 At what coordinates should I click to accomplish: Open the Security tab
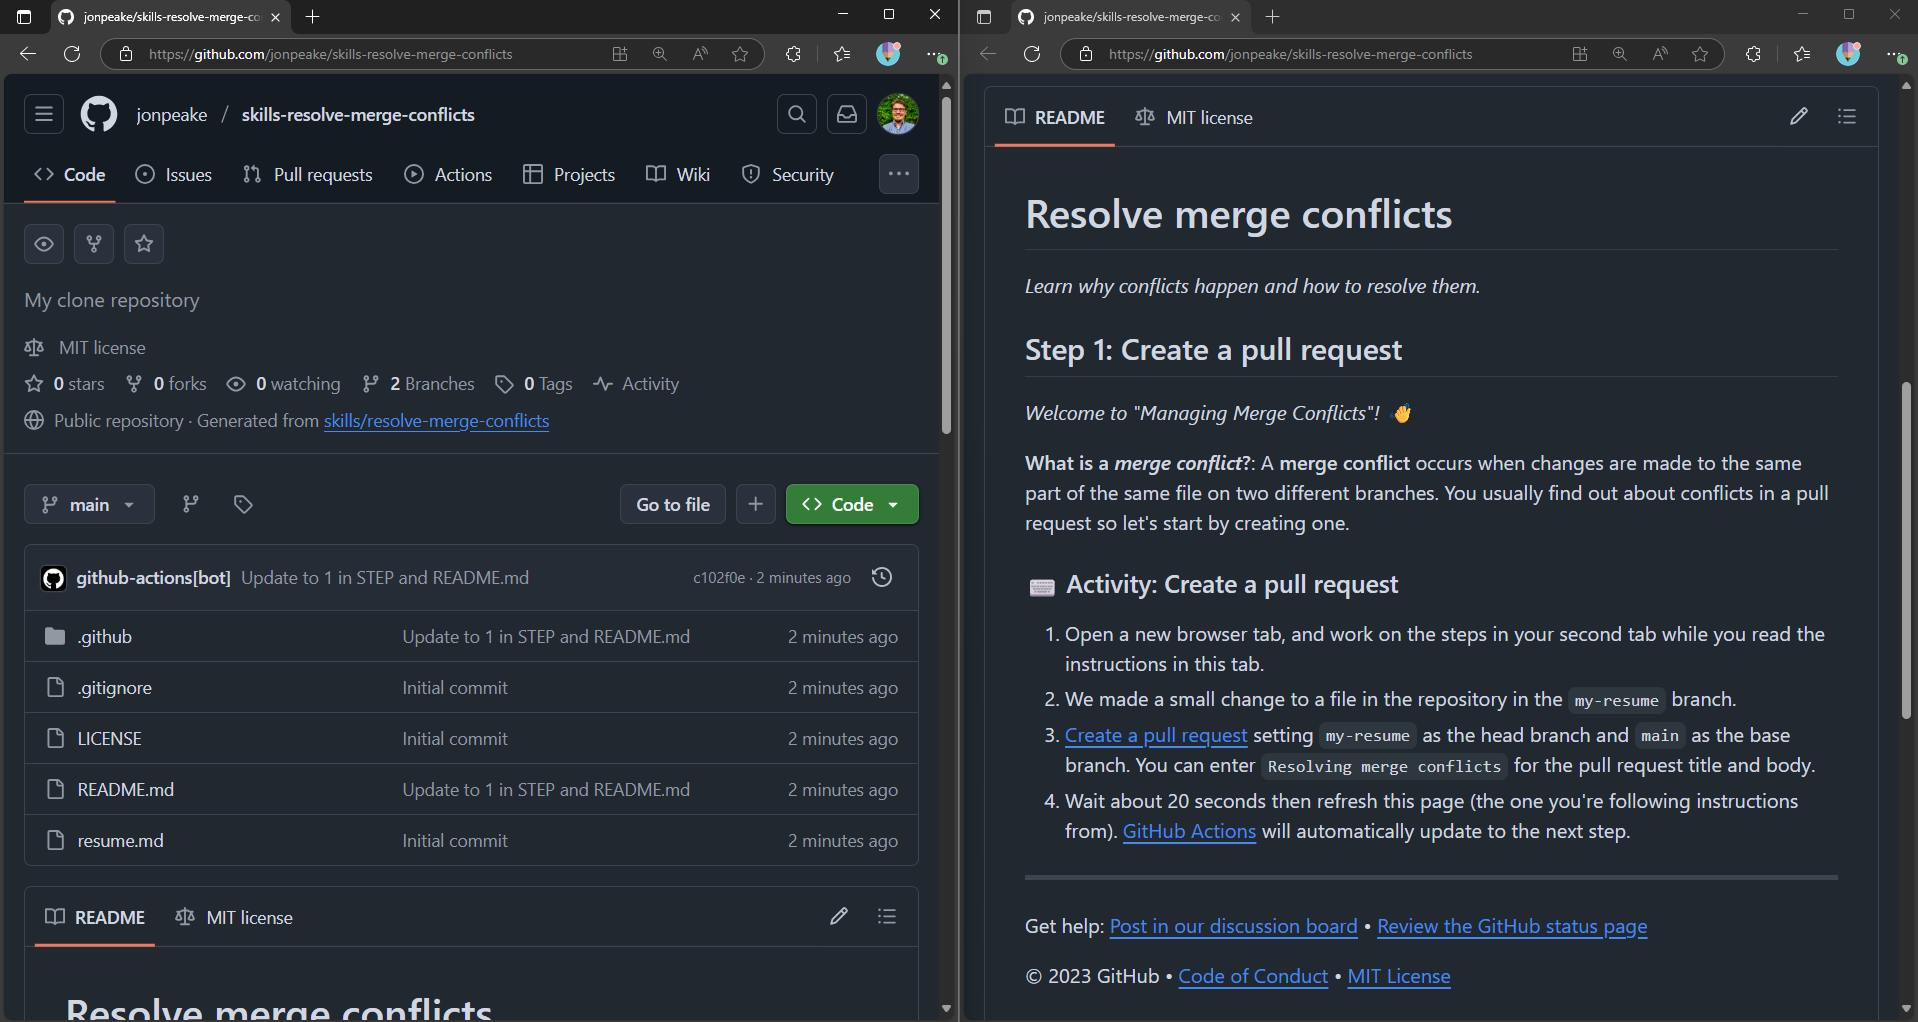(788, 174)
